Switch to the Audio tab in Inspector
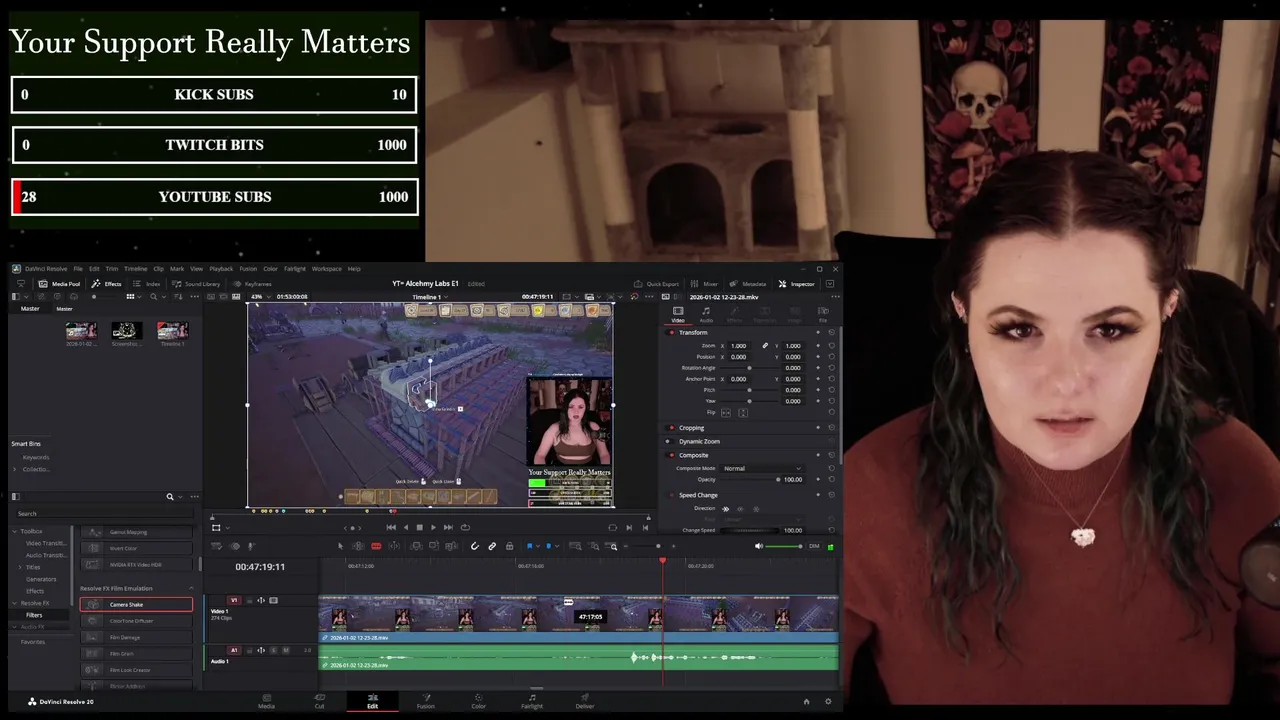Image resolution: width=1280 pixels, height=720 pixels. coord(706,315)
